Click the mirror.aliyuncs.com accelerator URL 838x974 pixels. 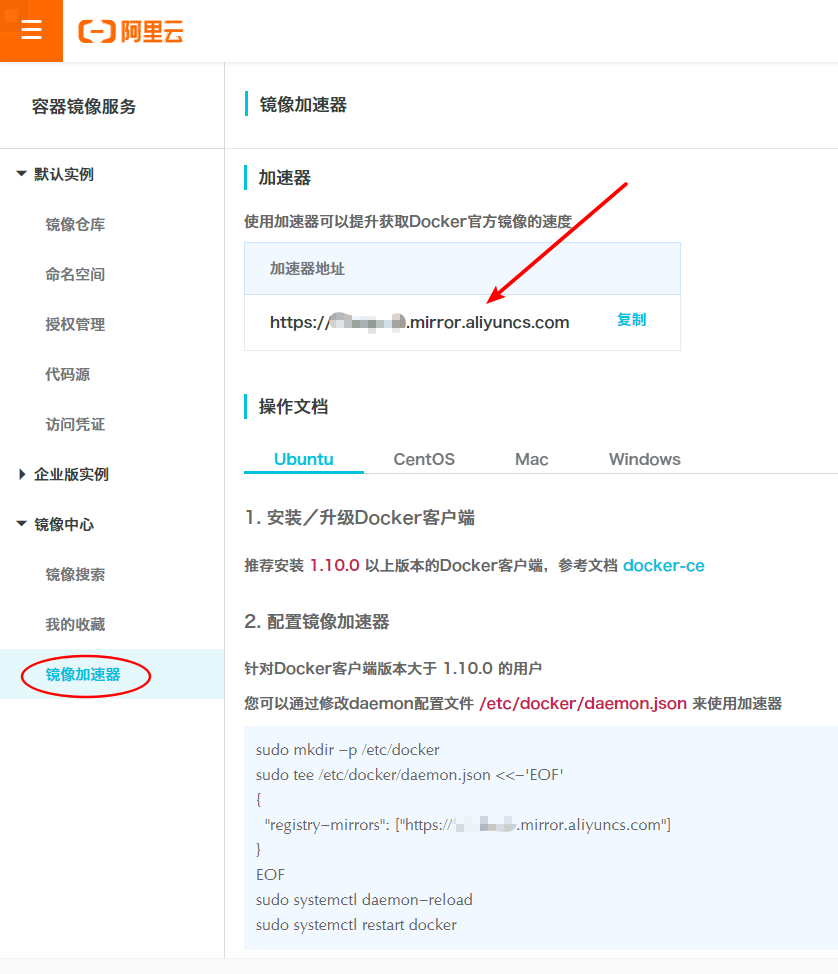coord(419,322)
